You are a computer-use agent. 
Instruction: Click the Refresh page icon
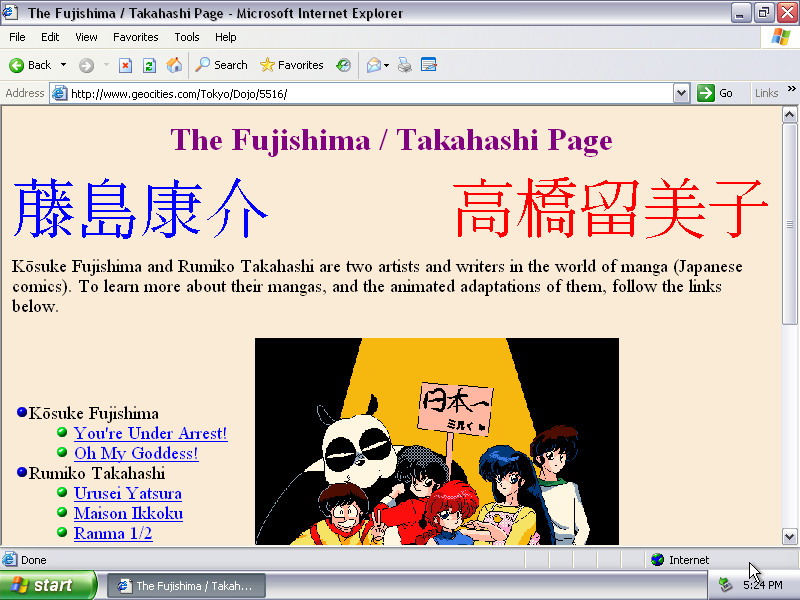point(149,65)
